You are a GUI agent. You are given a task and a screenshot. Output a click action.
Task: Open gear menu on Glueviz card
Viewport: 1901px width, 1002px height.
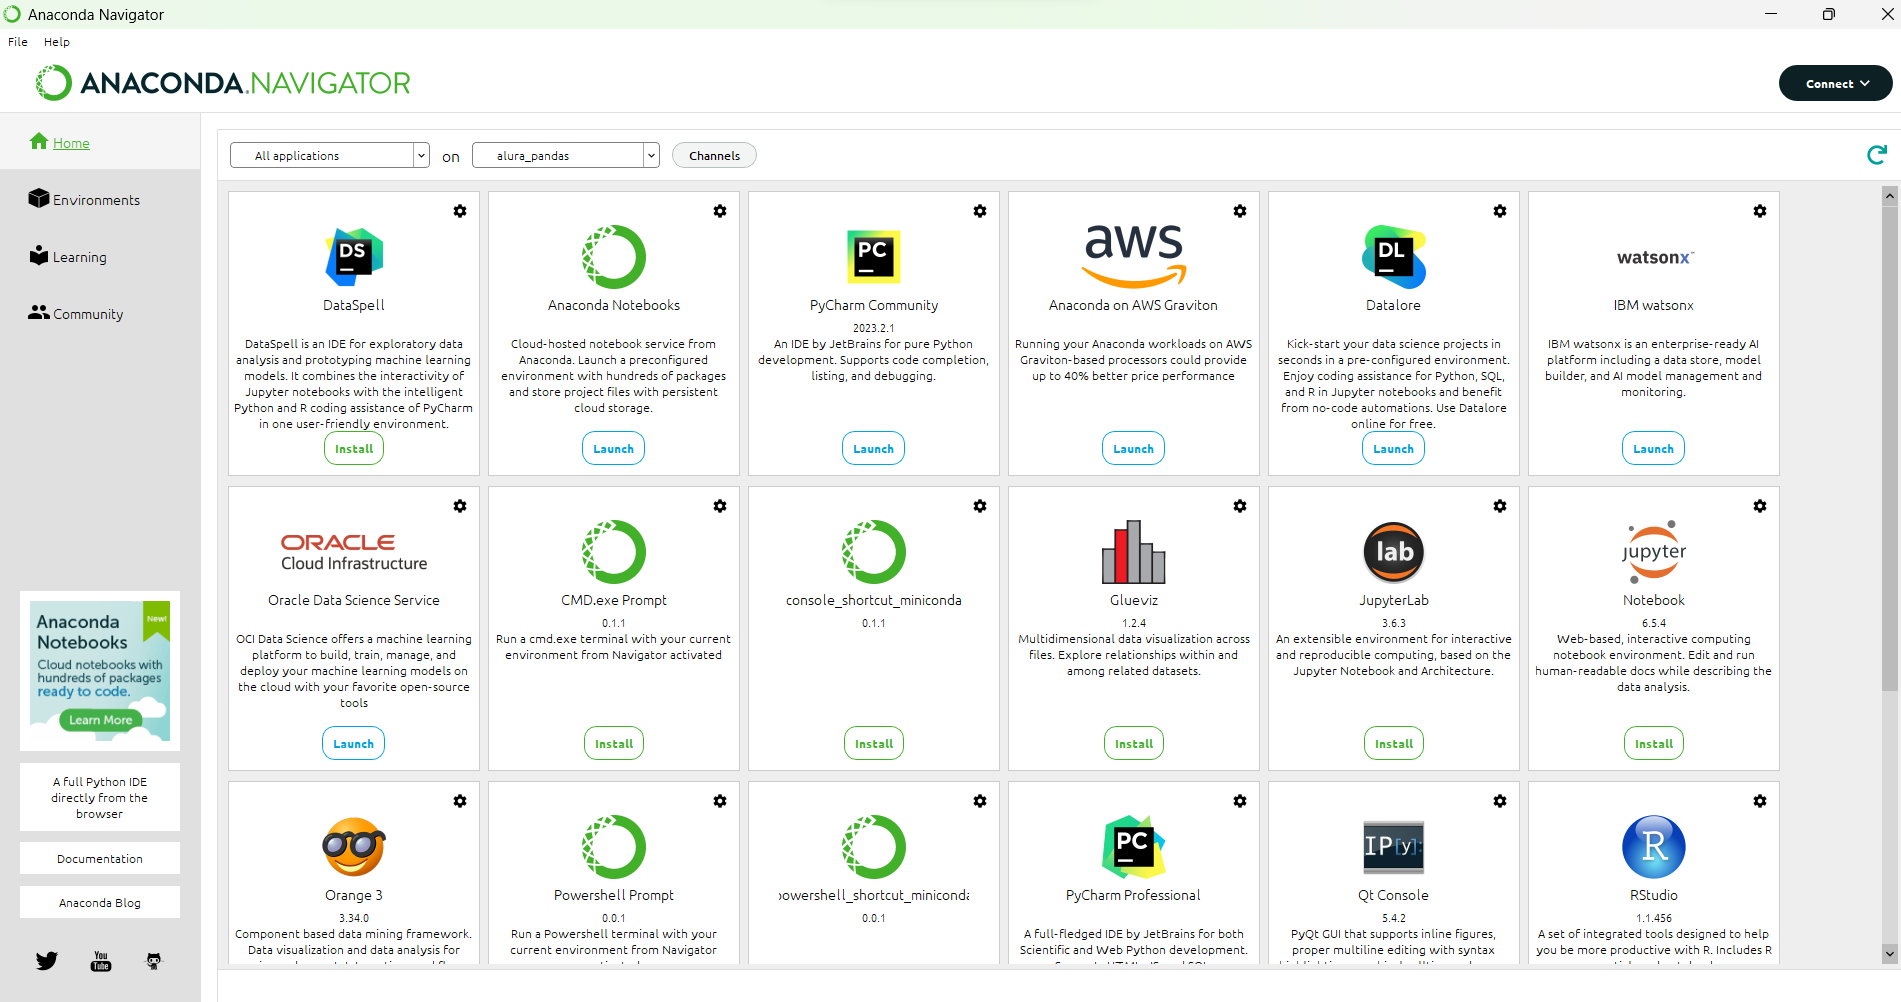click(1240, 506)
